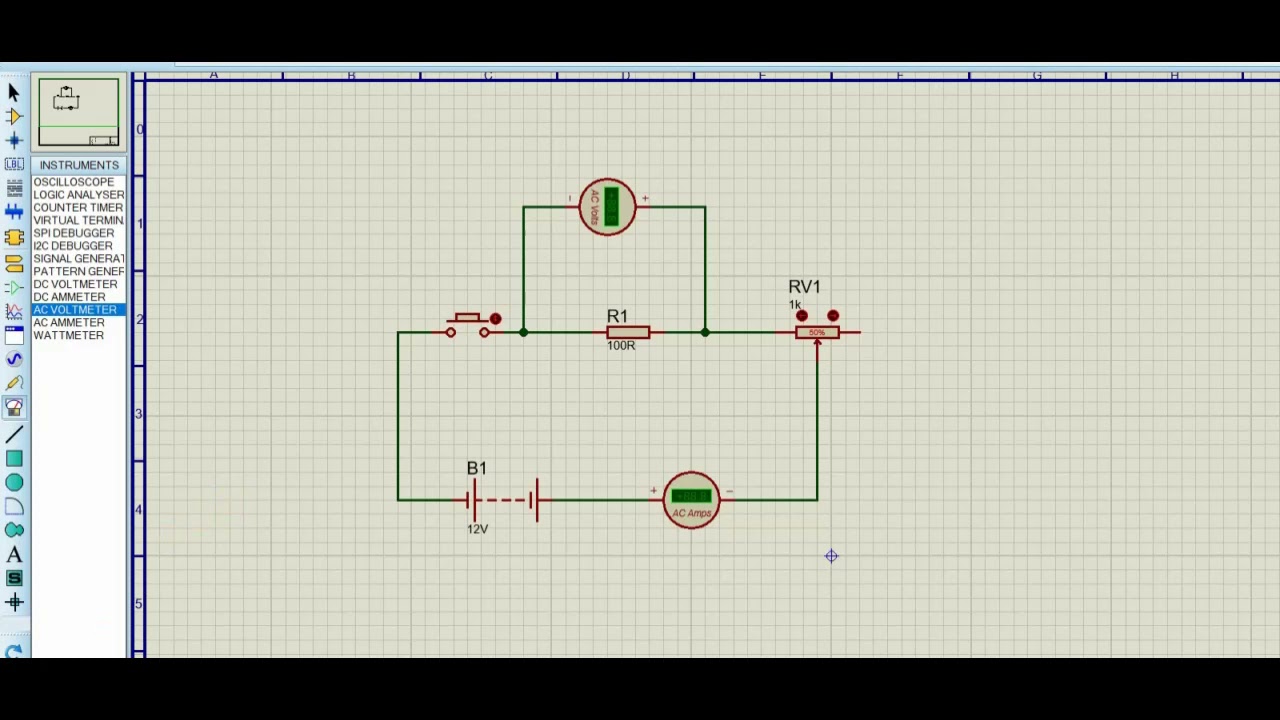Select the Wire Label (LBL) tool
The height and width of the screenshot is (720, 1280).
14,164
